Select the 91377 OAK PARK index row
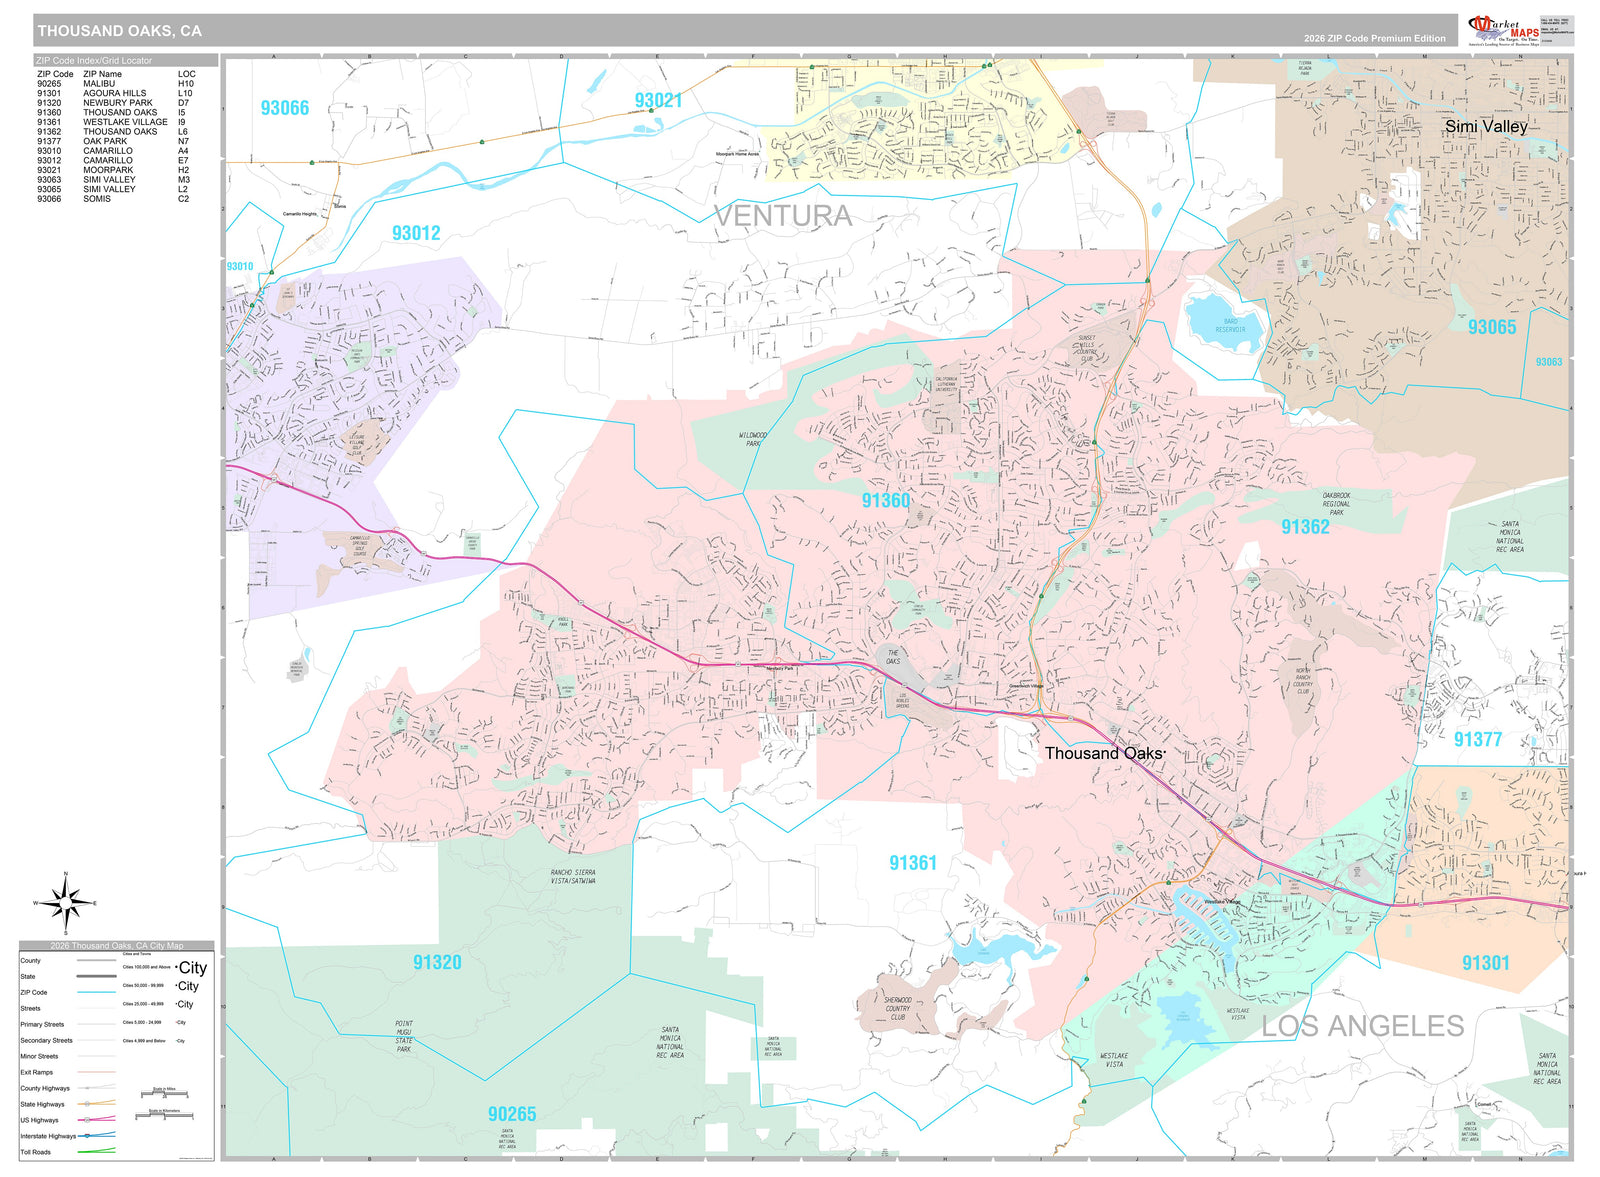This screenshot has height=1177, width=1600. [x=116, y=141]
